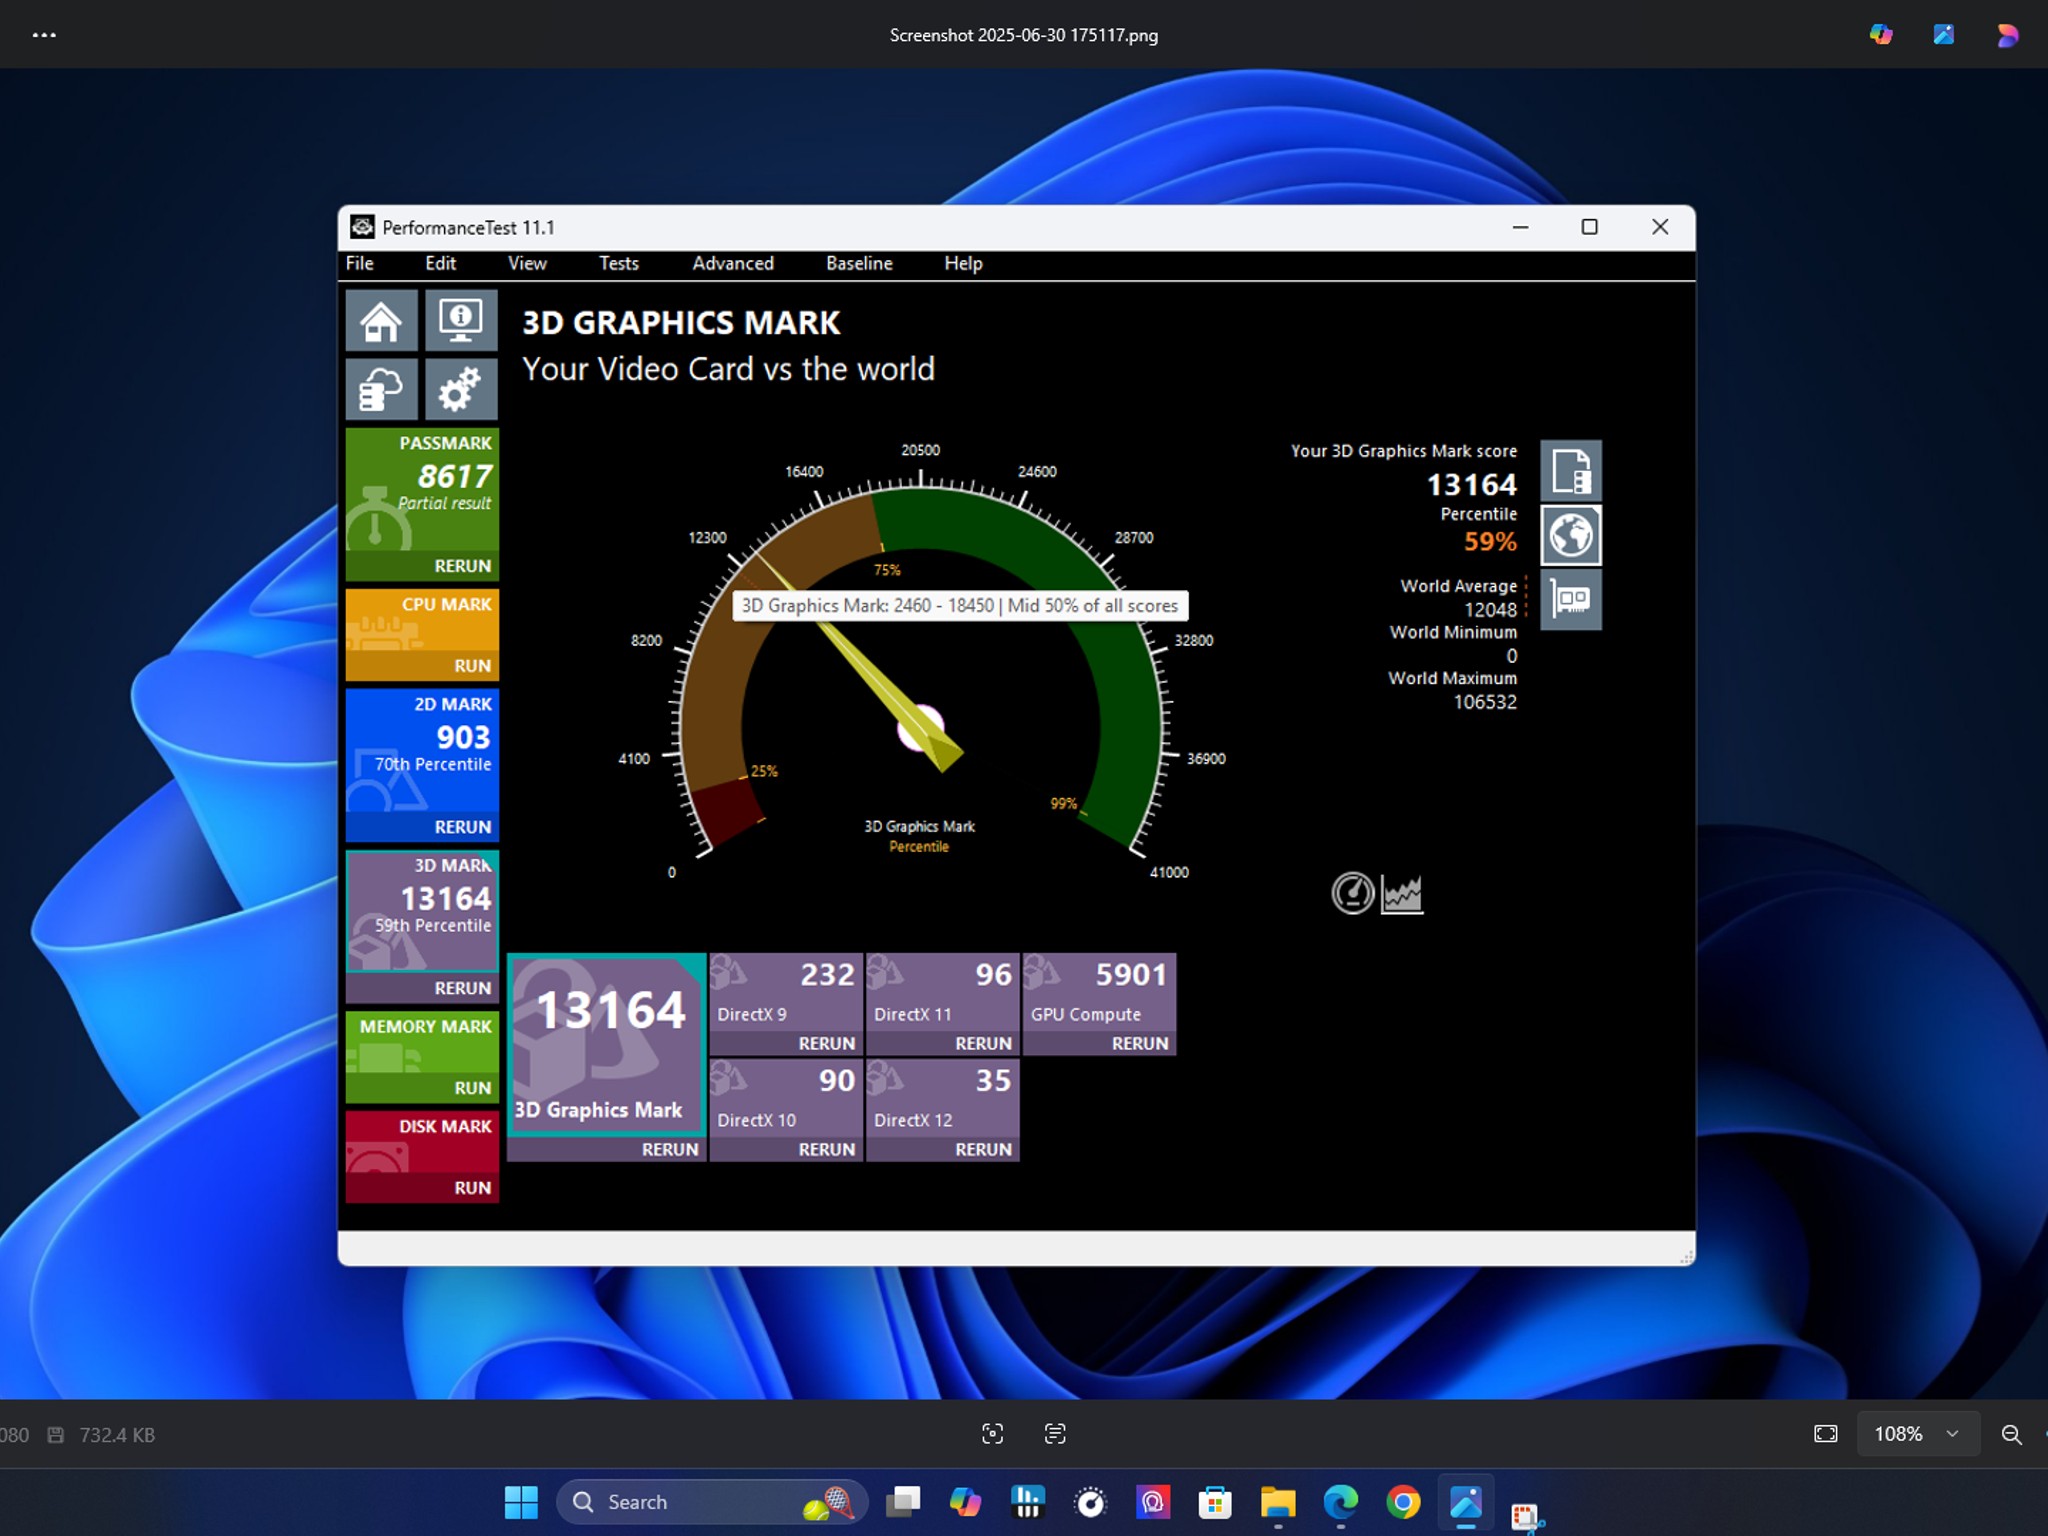The image size is (2048, 1536).
Task: Toggle fit to window icon
Action: click(1826, 1434)
